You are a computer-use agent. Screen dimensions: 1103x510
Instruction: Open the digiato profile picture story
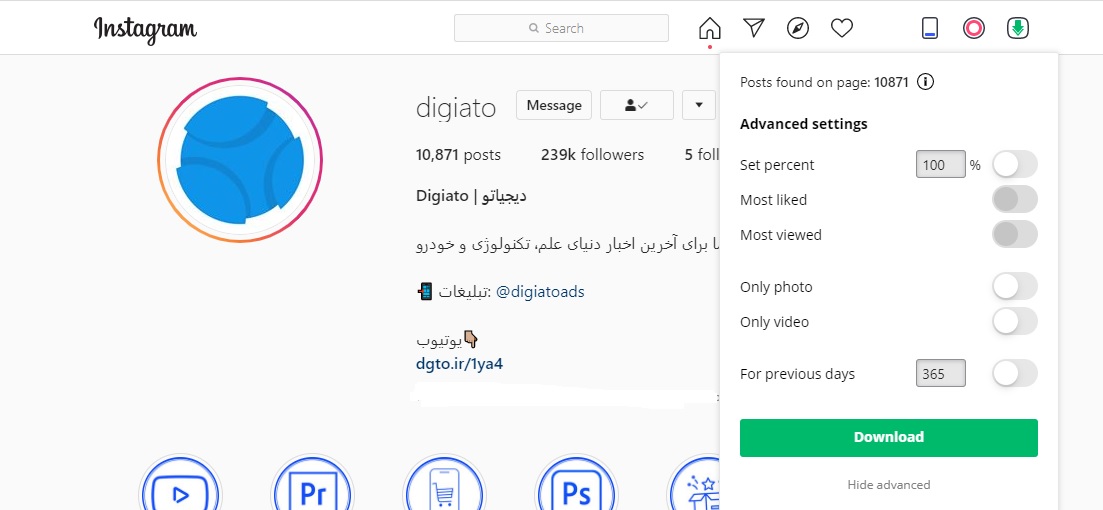tap(240, 160)
